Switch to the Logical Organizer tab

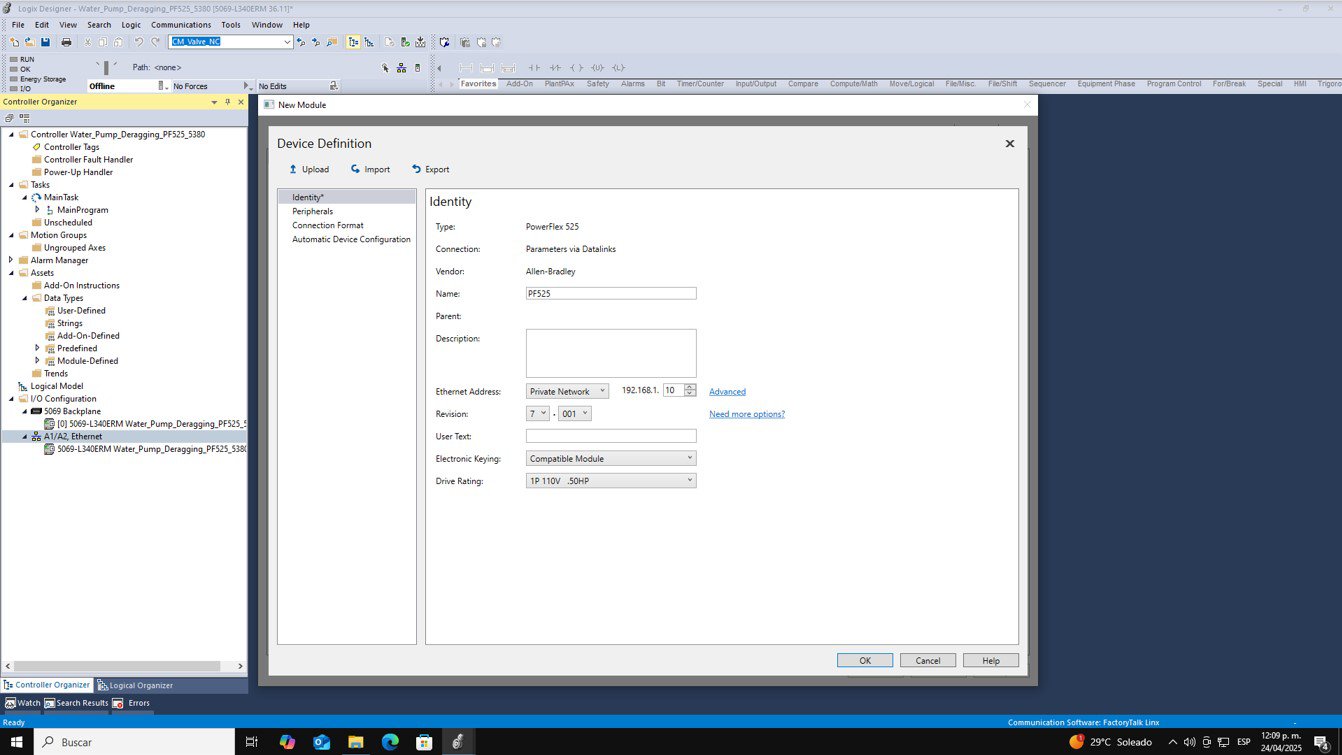(x=135, y=685)
